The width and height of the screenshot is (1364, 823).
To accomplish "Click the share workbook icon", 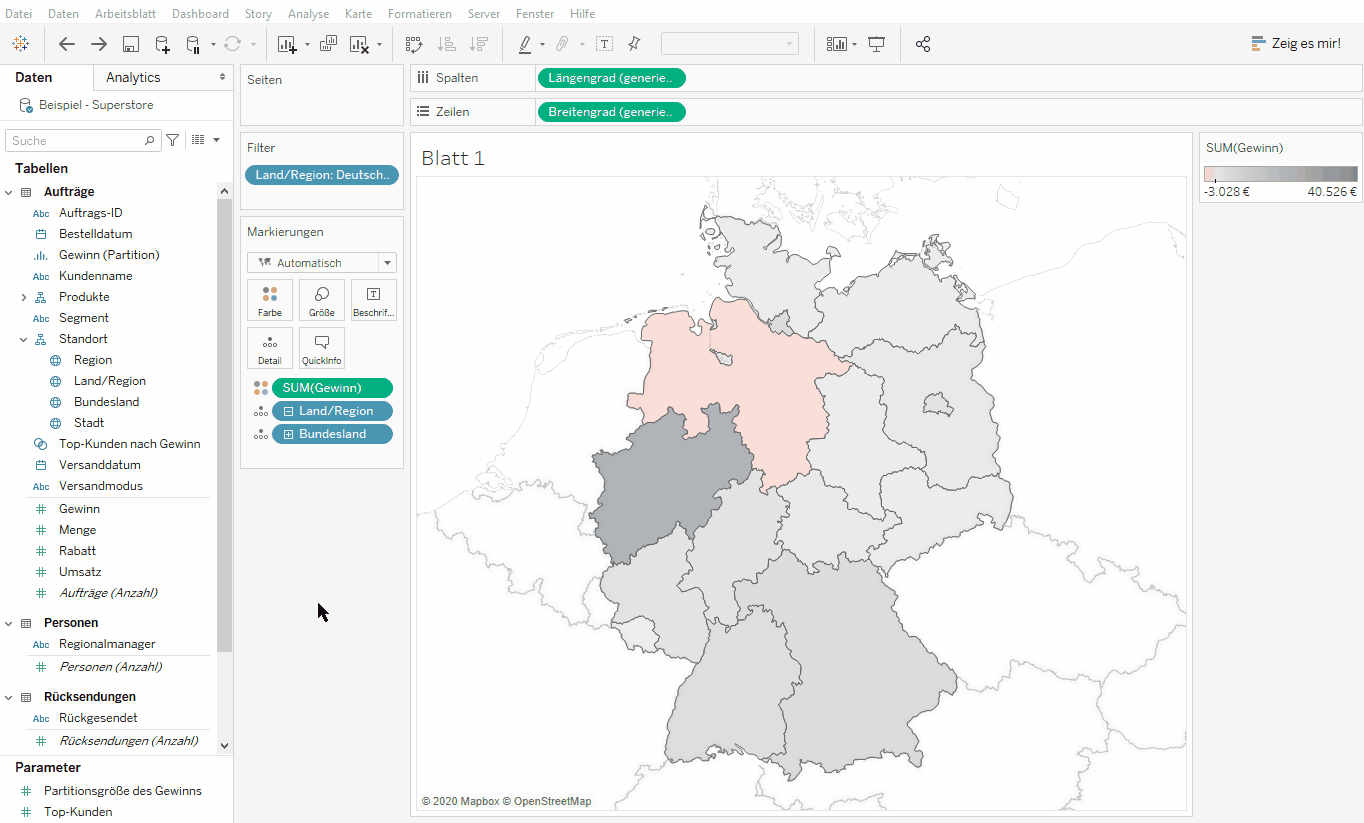I will tap(922, 44).
